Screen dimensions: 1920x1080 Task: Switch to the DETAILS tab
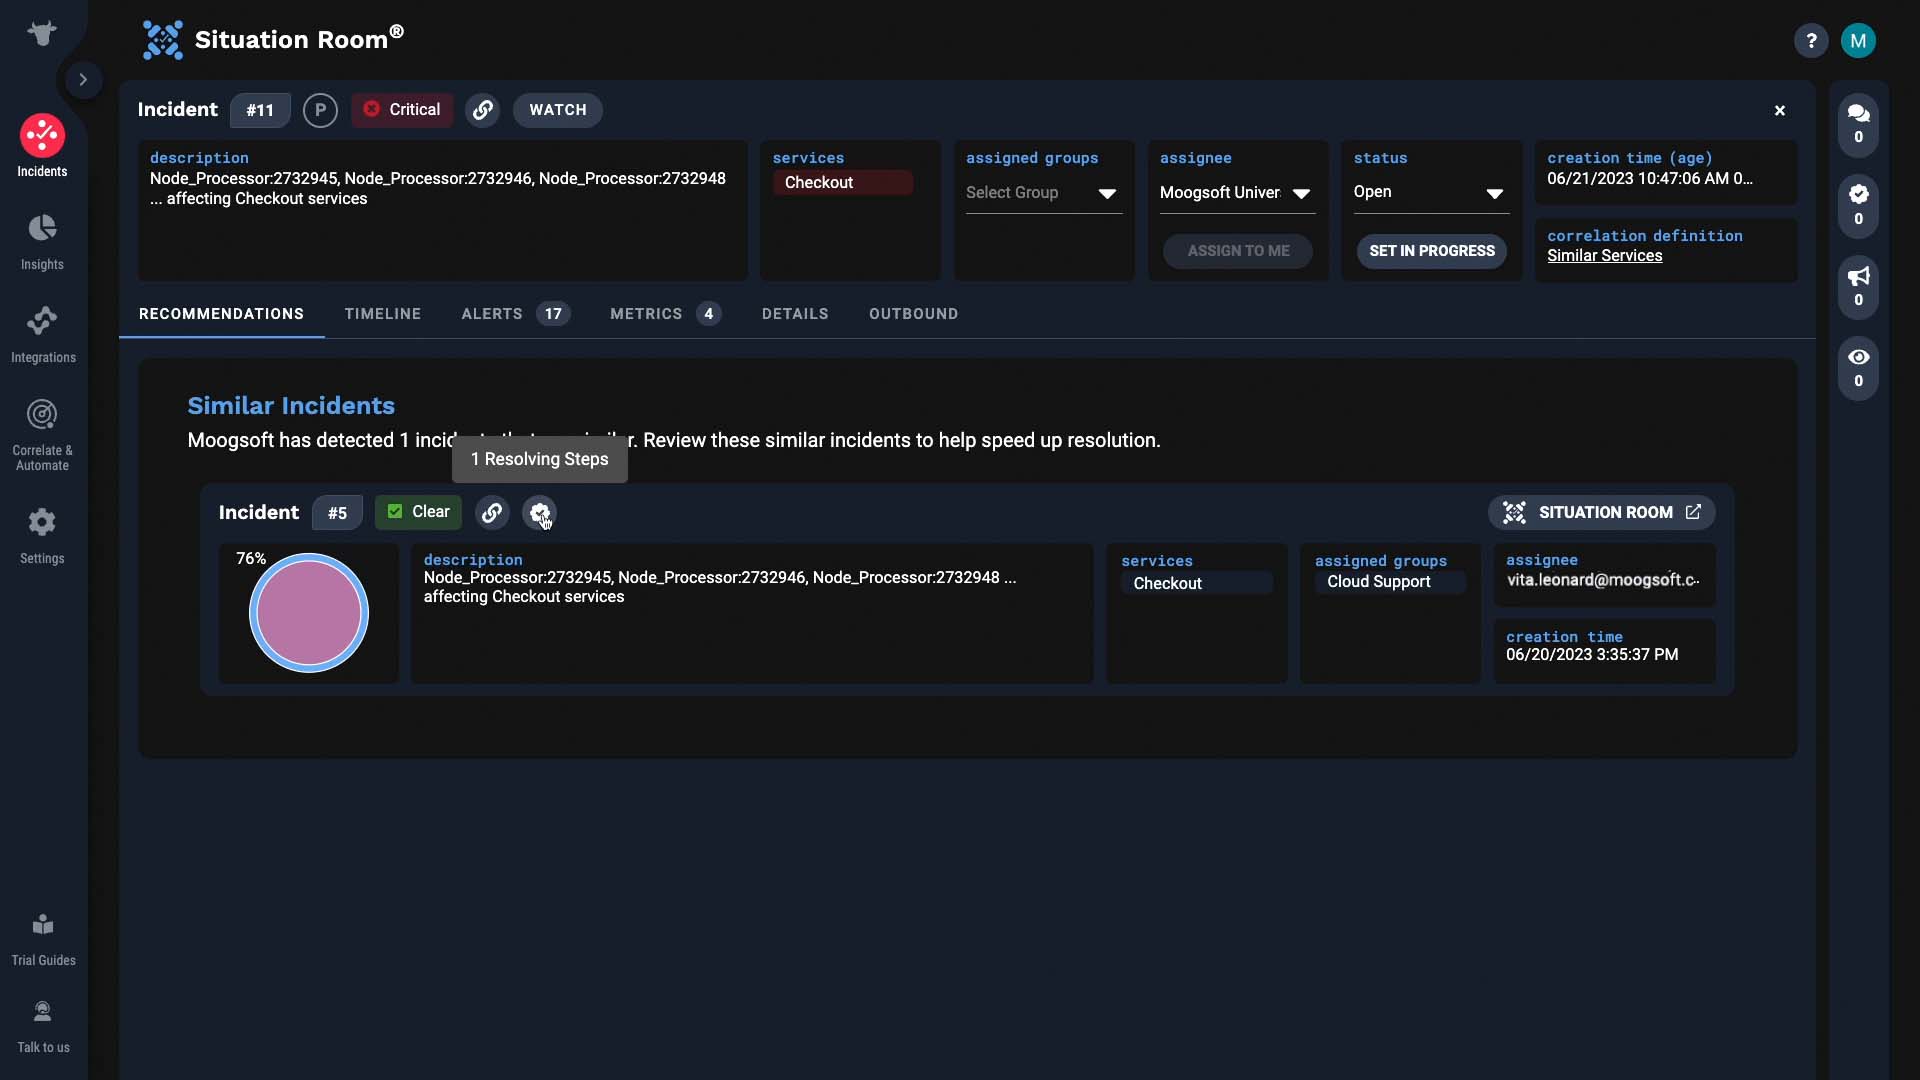(x=795, y=314)
